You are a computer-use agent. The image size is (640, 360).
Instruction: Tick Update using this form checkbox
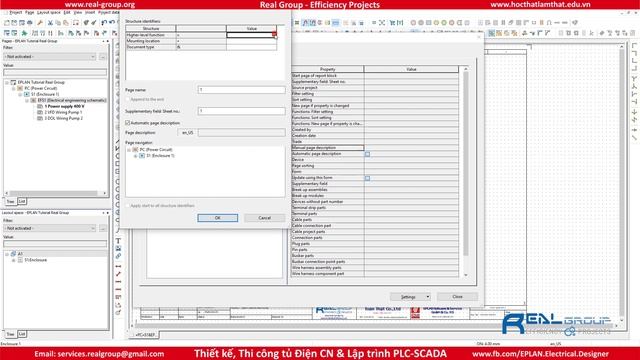pos(367,178)
